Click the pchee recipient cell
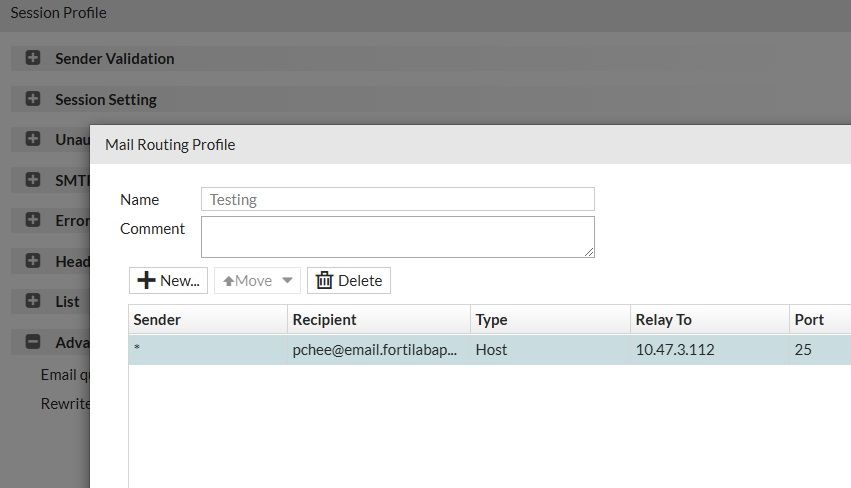Image resolution: width=851 pixels, height=488 pixels. pyautogui.click(x=375, y=350)
